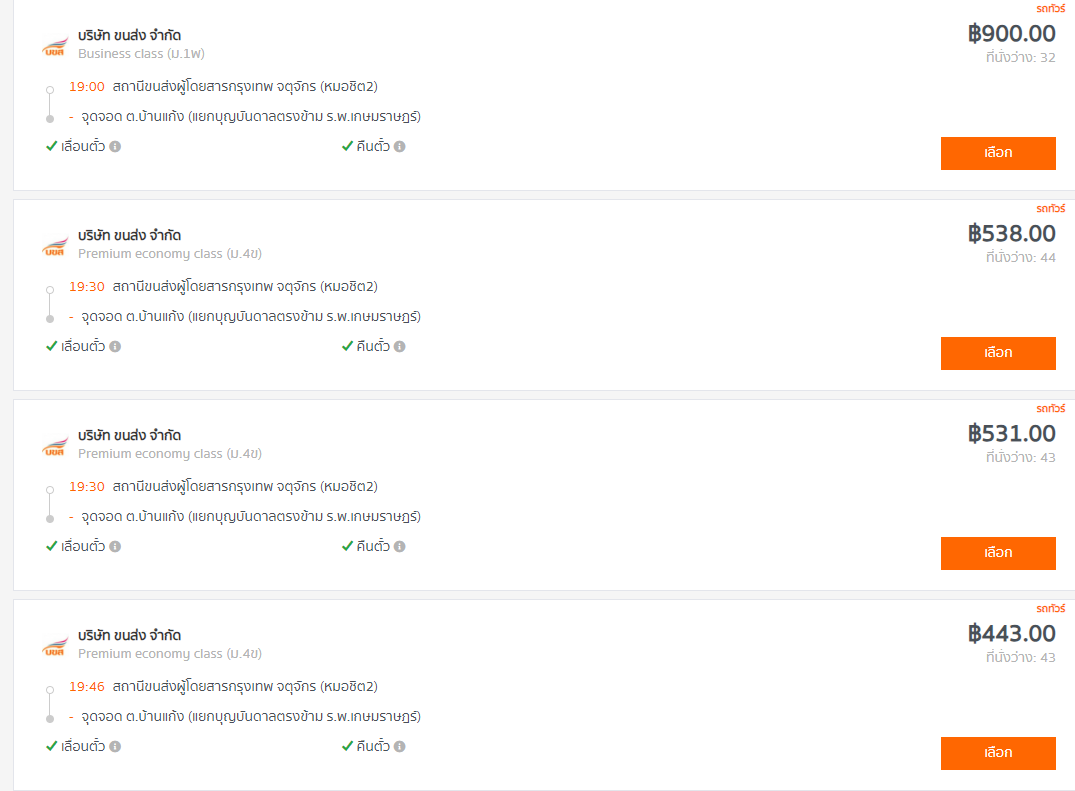Click รถทัวร์ tag above ฿443.00 price
The height and width of the screenshot is (791, 1075).
[x=1050, y=609]
